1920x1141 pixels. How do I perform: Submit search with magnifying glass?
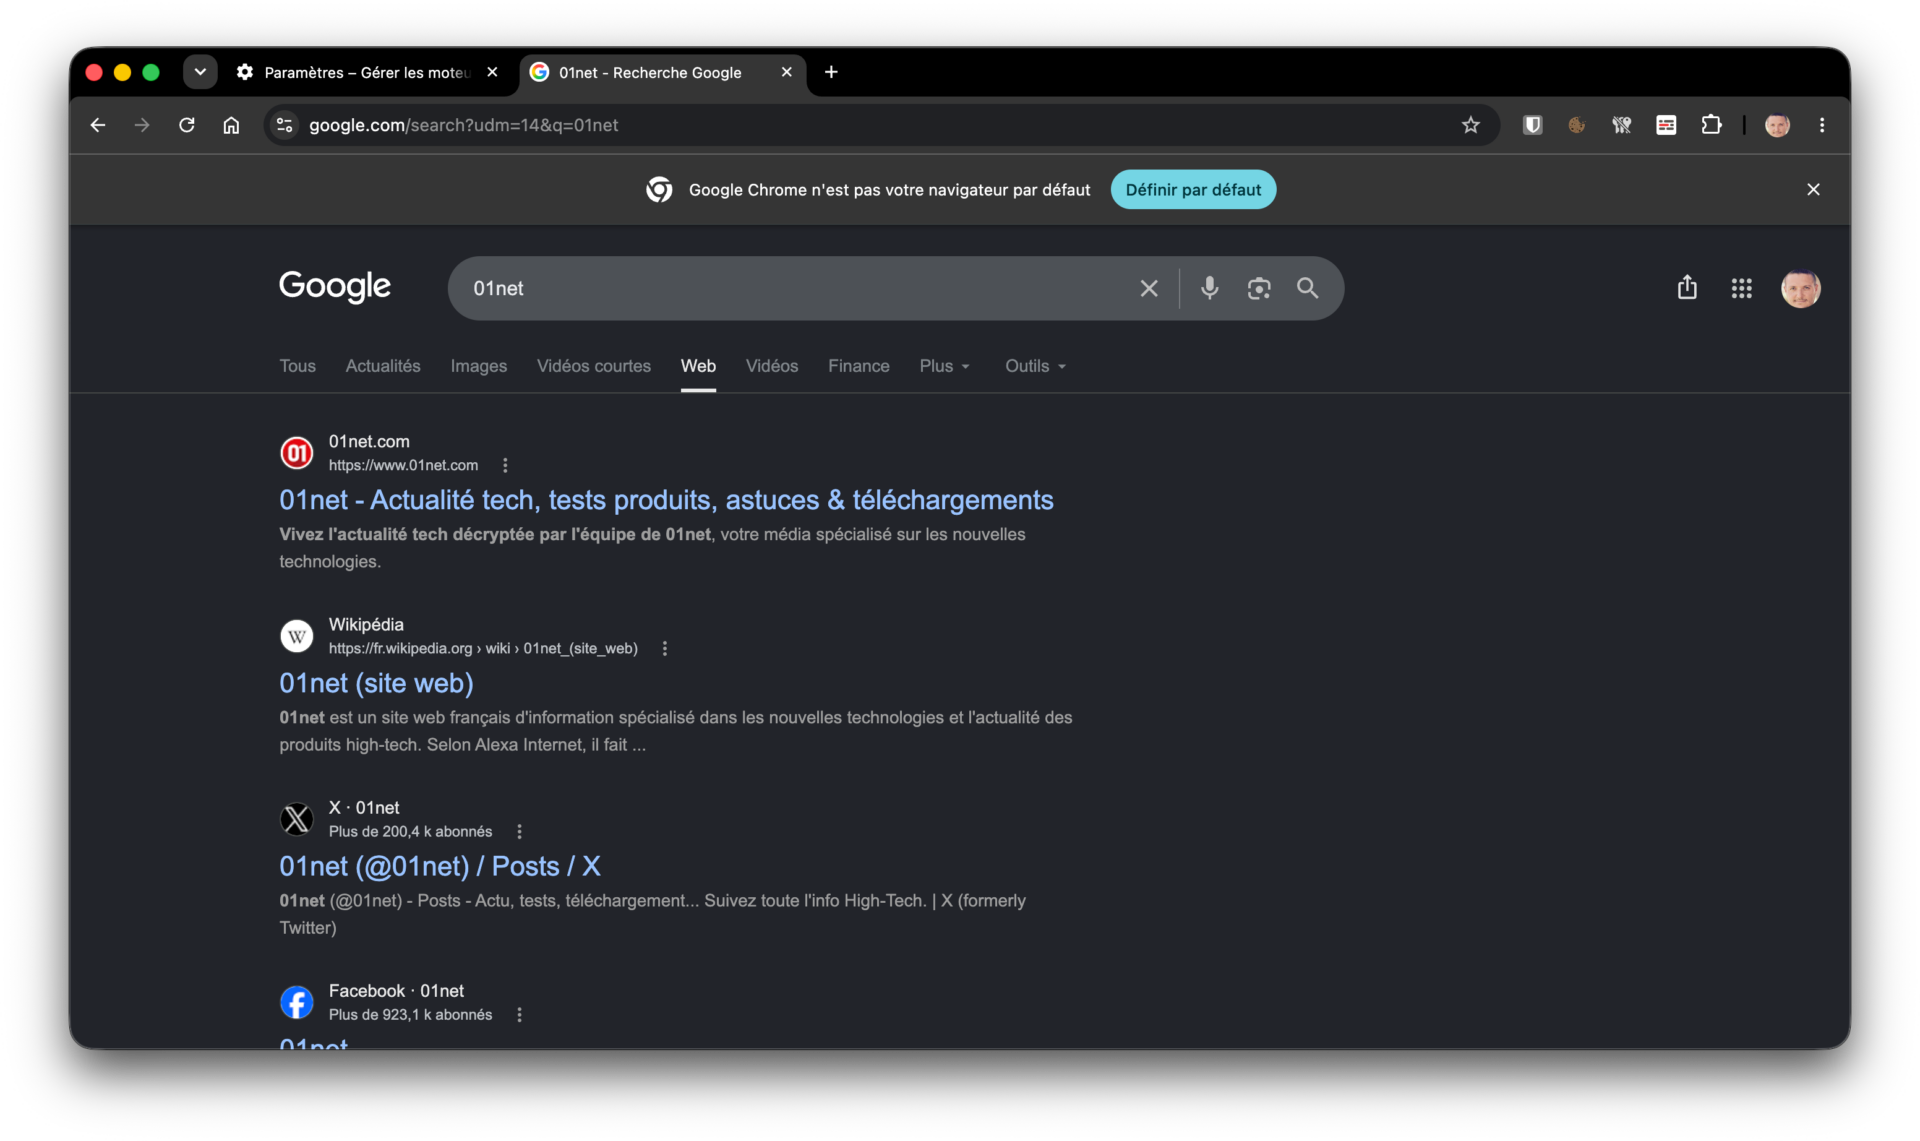pyautogui.click(x=1307, y=288)
